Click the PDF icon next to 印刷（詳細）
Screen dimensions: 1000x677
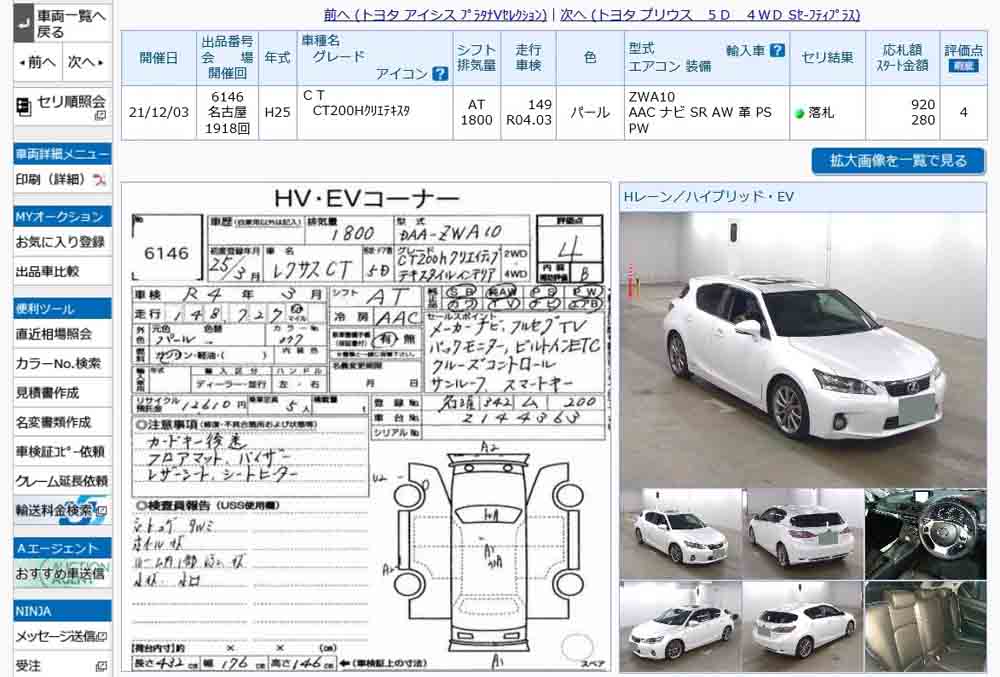point(99,180)
